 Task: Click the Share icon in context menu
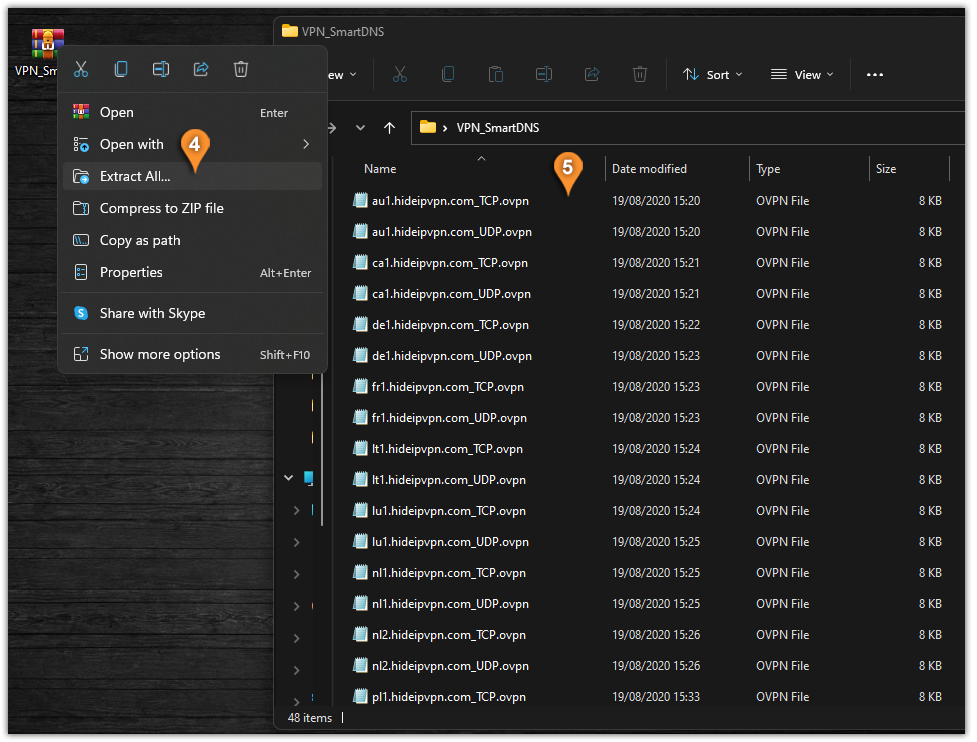point(201,69)
